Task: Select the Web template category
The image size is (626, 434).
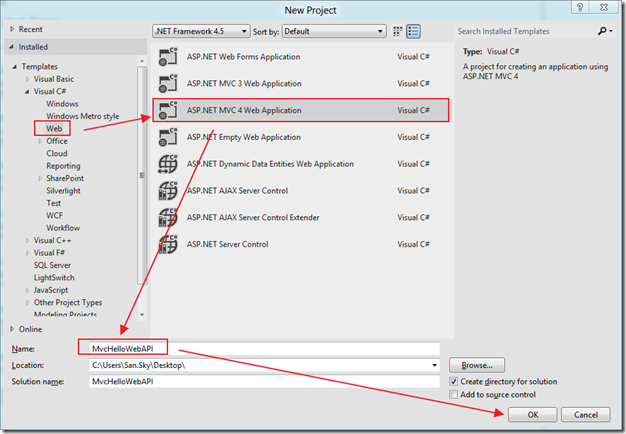Action: coord(54,129)
